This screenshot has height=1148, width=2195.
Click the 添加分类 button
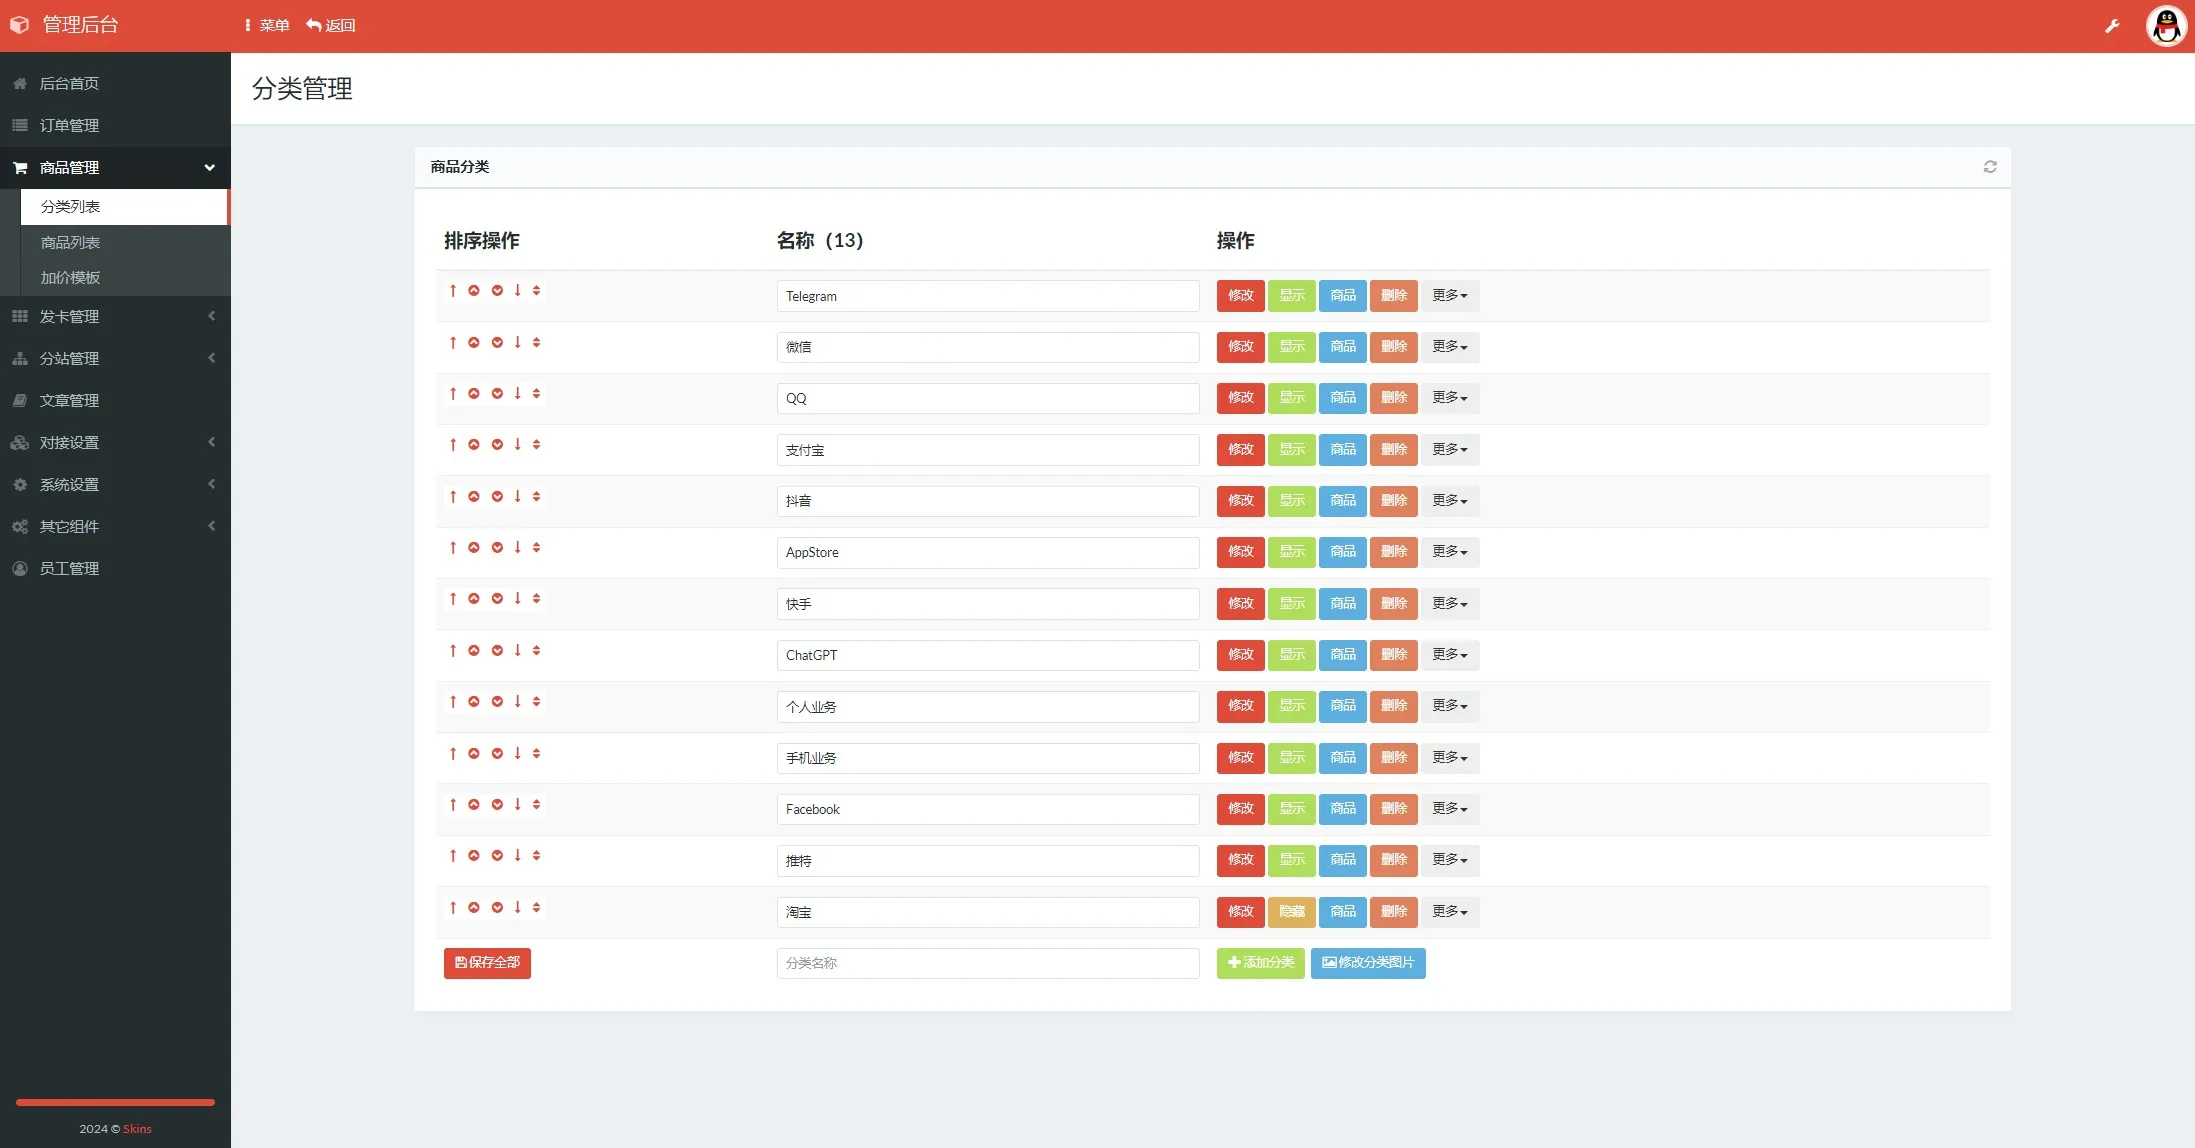1260,963
